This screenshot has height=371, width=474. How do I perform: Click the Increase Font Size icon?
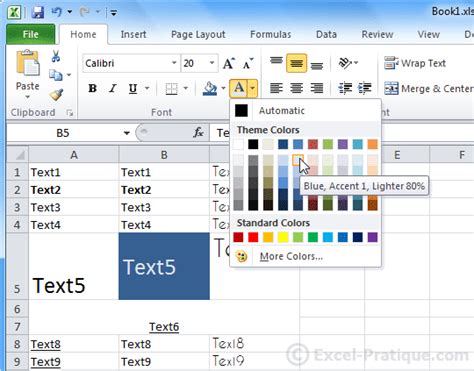pos(229,63)
